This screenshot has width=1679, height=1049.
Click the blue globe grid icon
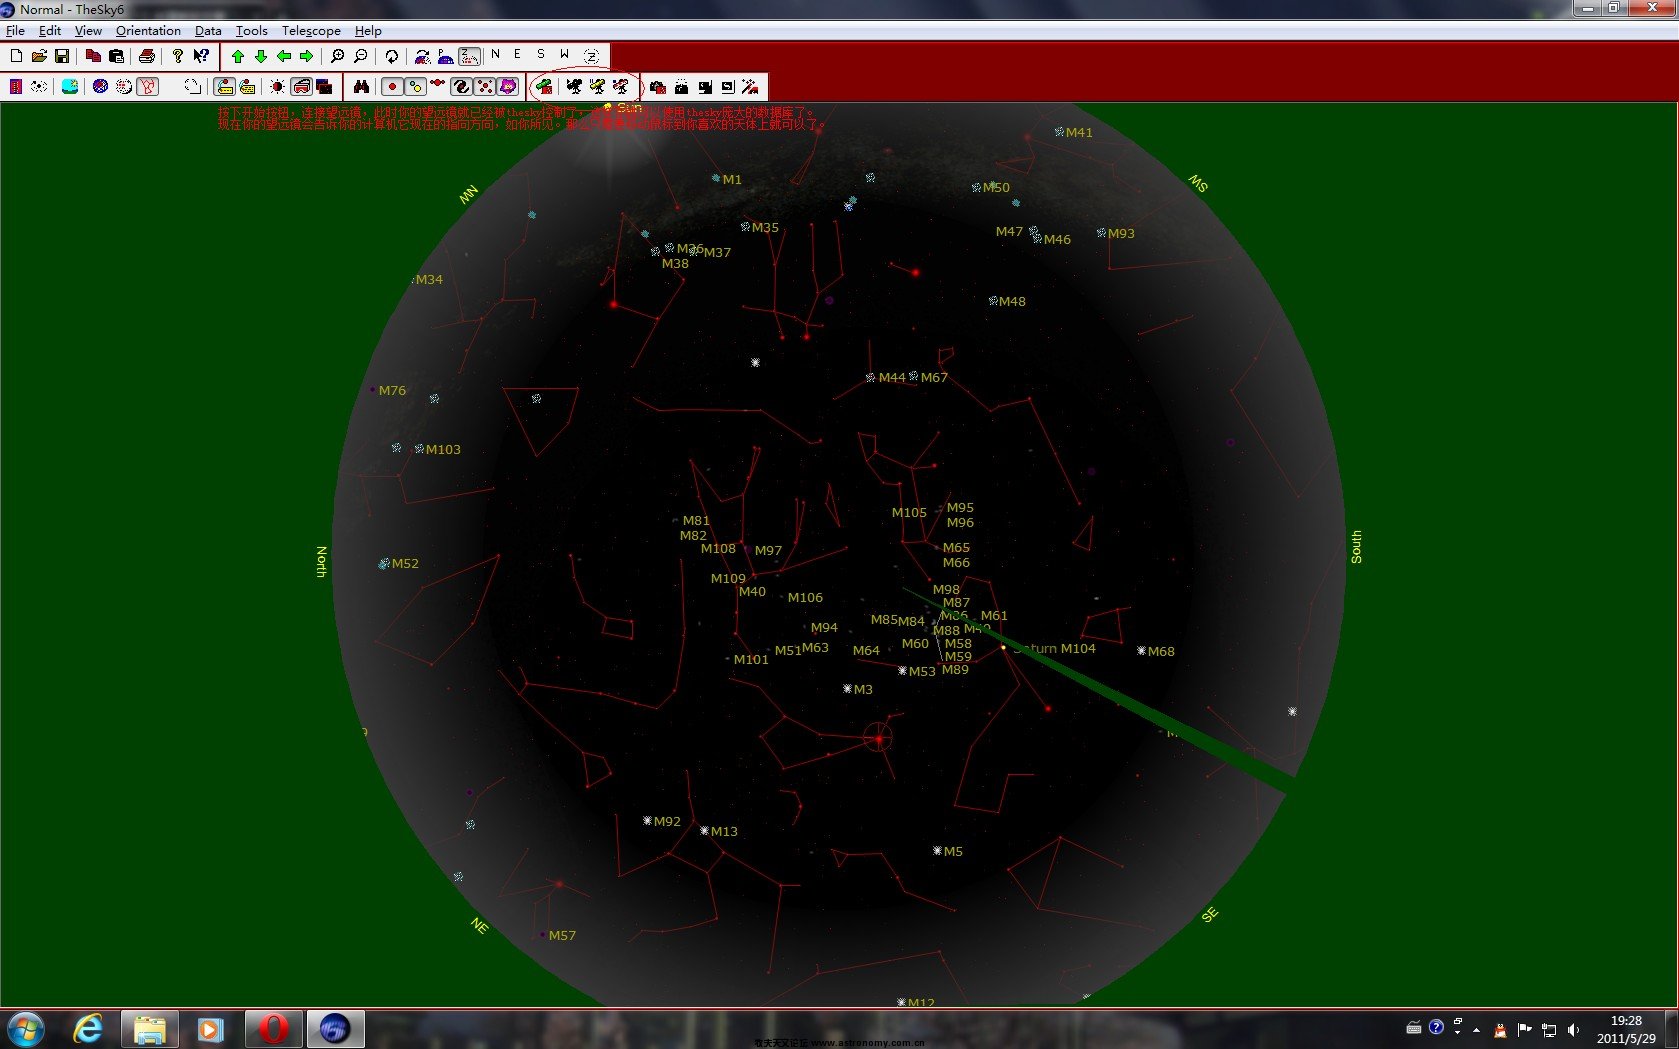(x=100, y=87)
